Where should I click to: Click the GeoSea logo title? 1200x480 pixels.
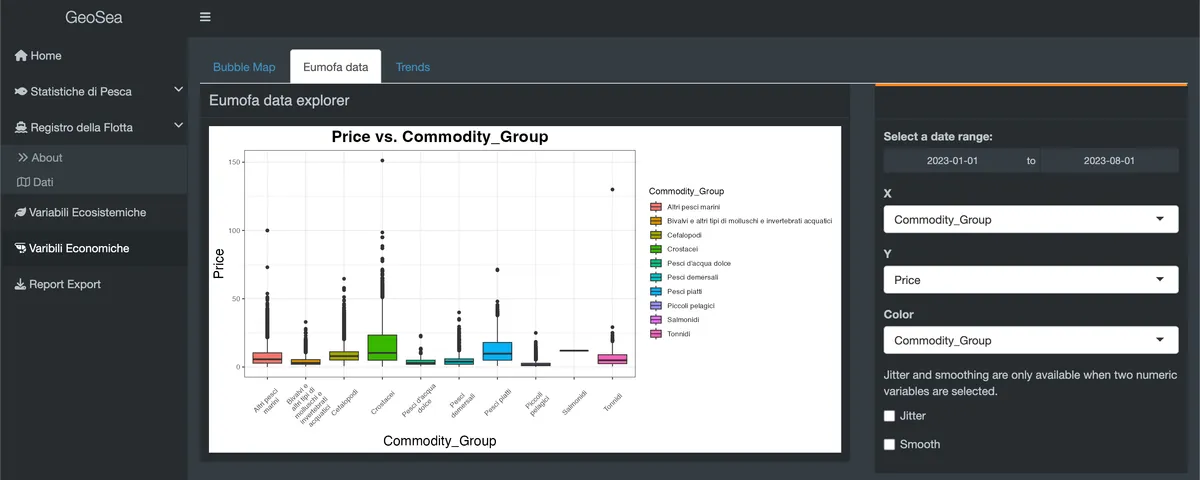[94, 17]
